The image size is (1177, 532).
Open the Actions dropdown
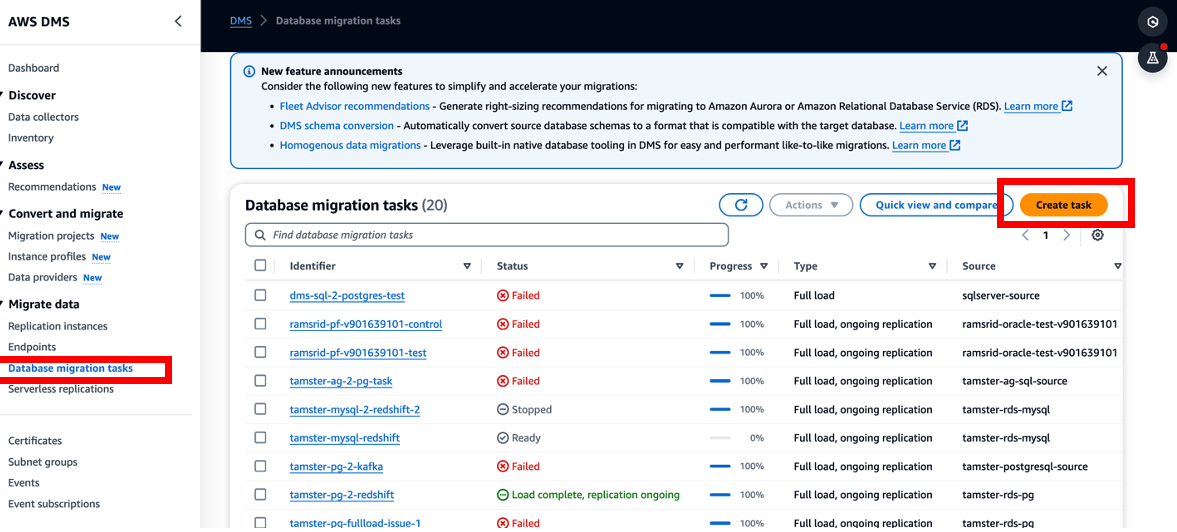[x=811, y=205]
